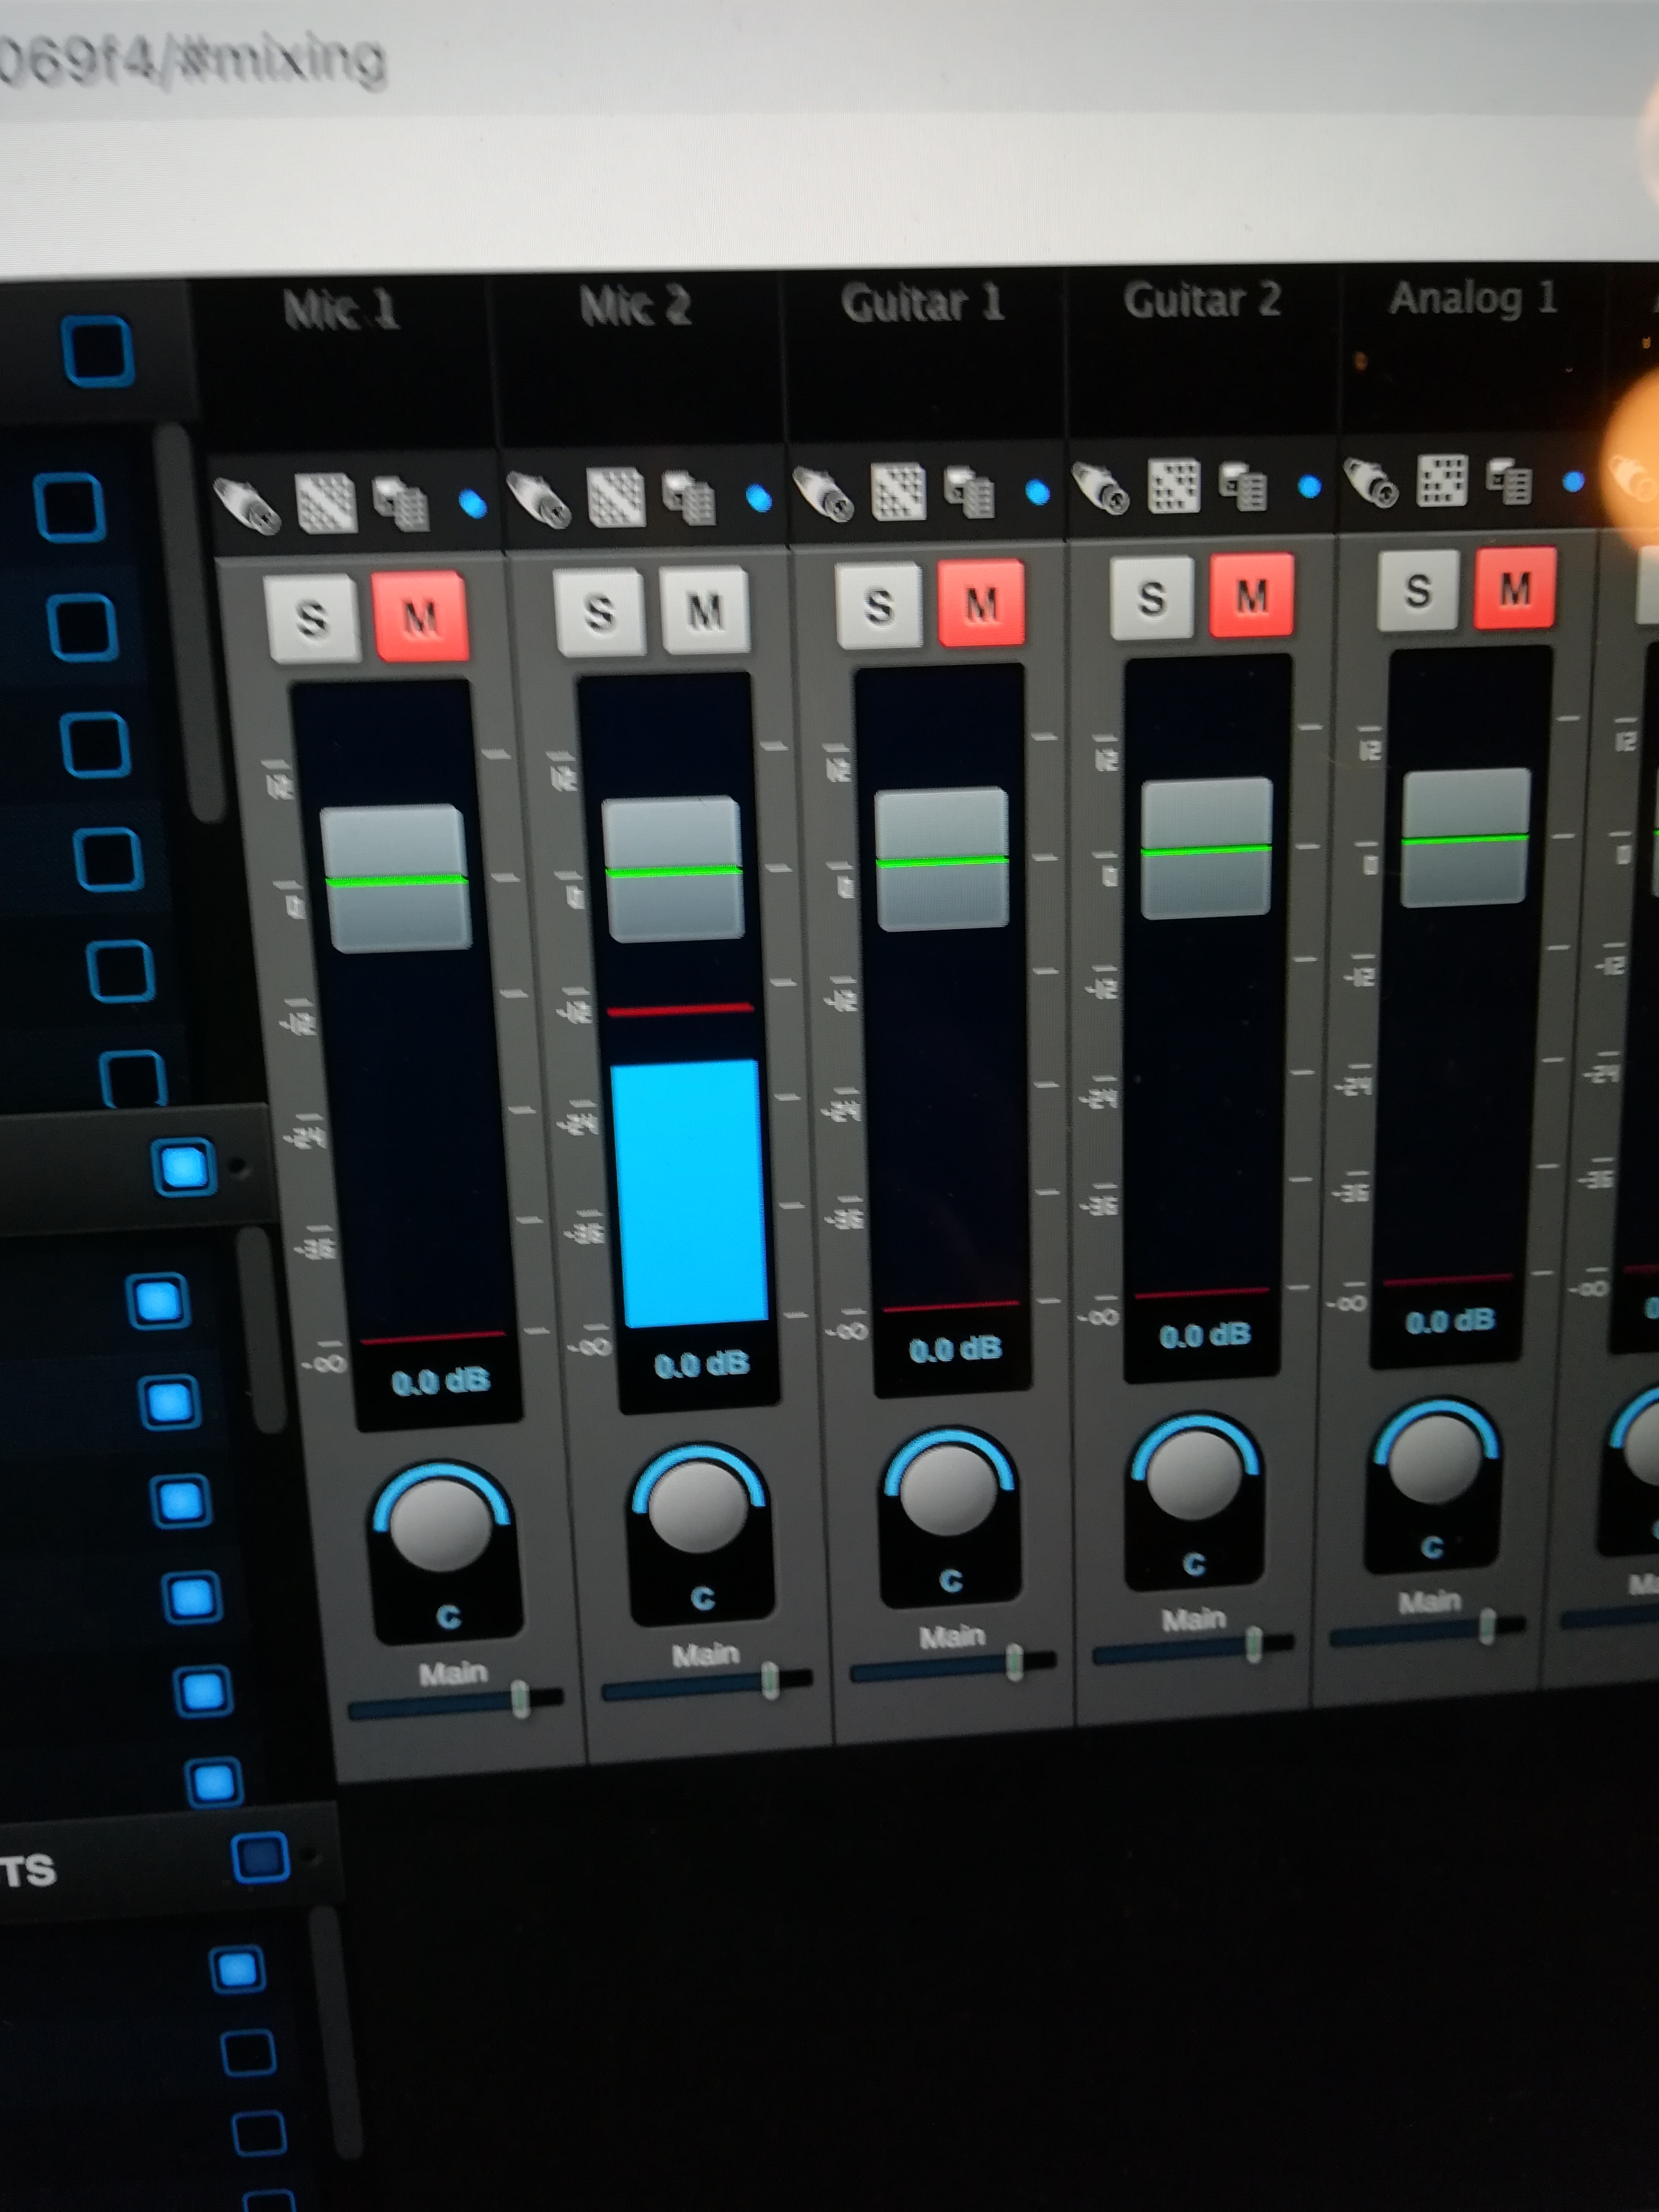Viewport: 1659px width, 2212px height.
Task: Mute the Mic 2 channel
Action: point(705,609)
